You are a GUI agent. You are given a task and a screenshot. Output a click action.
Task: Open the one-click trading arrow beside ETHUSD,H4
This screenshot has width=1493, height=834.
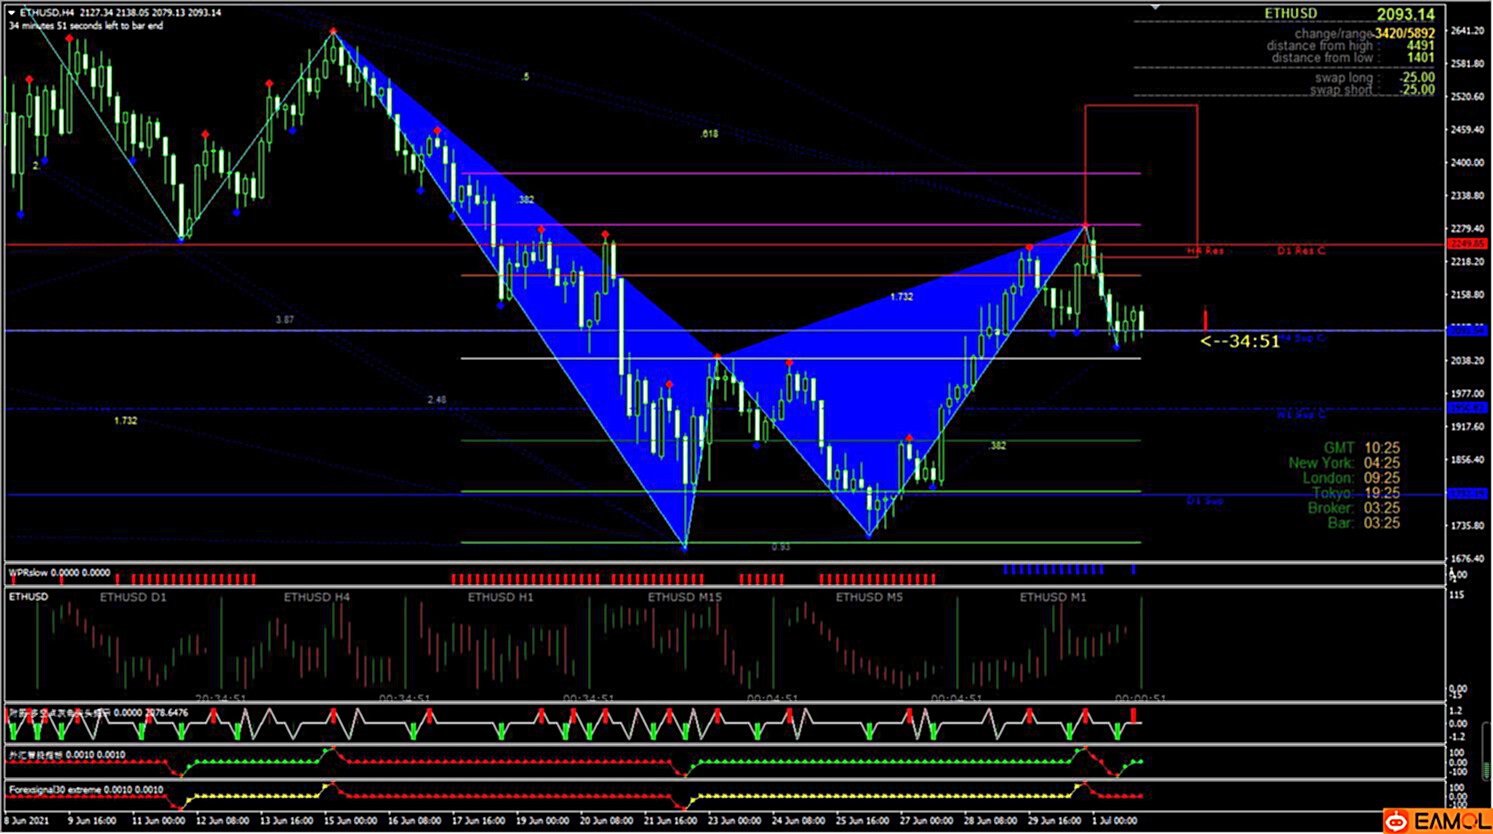click(12, 13)
